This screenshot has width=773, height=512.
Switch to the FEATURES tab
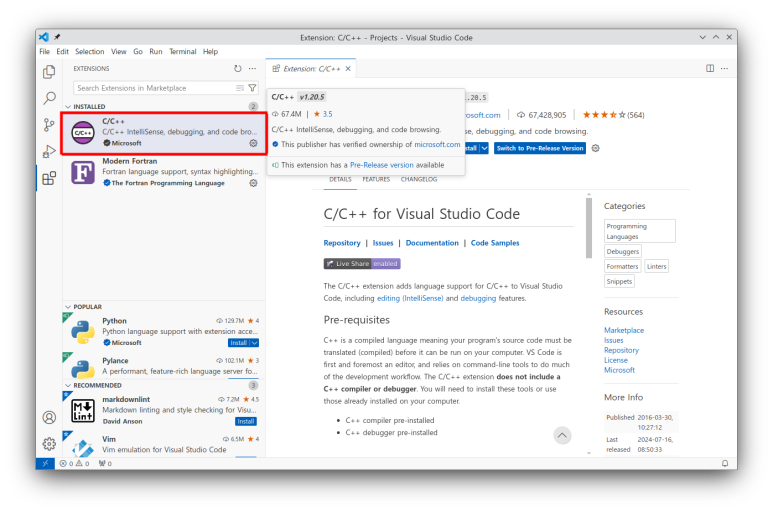376,179
